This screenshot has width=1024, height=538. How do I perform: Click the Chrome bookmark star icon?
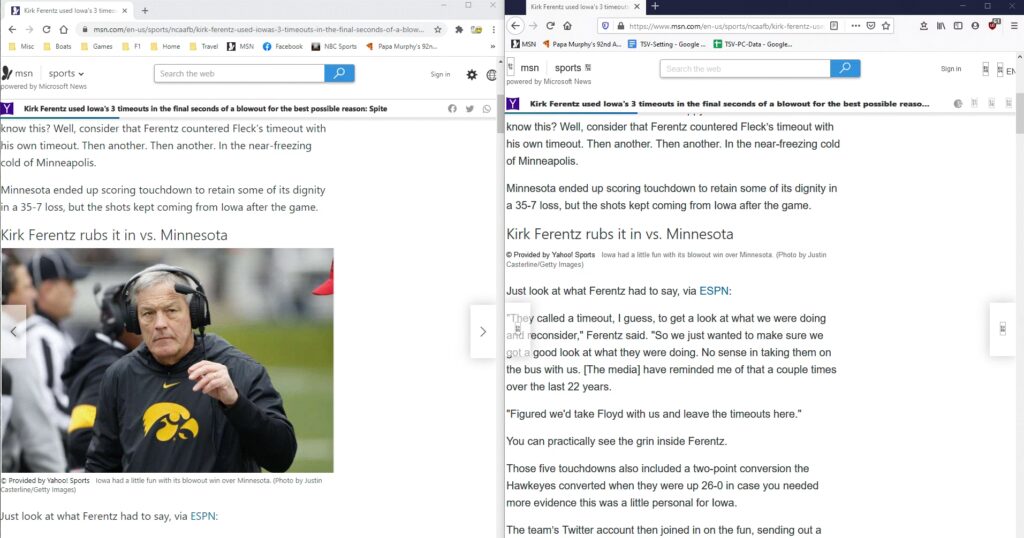click(438, 29)
